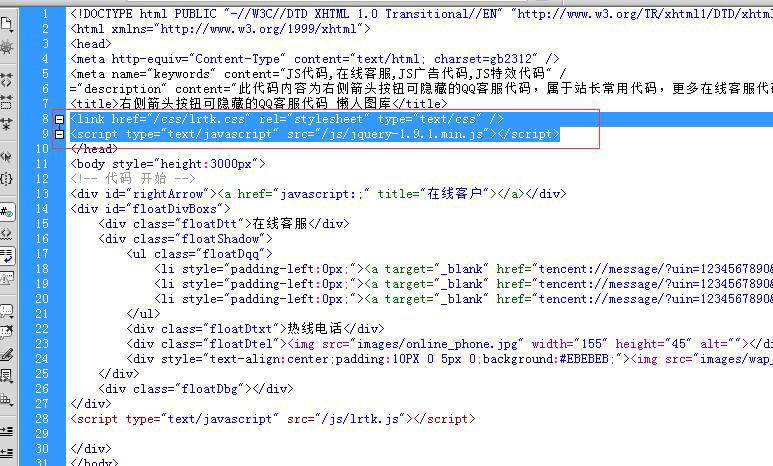Toggle the line numbers button in toolbar
Viewport: 773px width, 466px height.
coord(7,212)
